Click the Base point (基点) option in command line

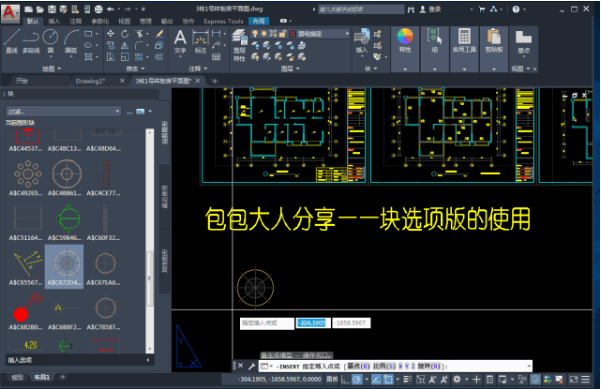tap(358, 366)
